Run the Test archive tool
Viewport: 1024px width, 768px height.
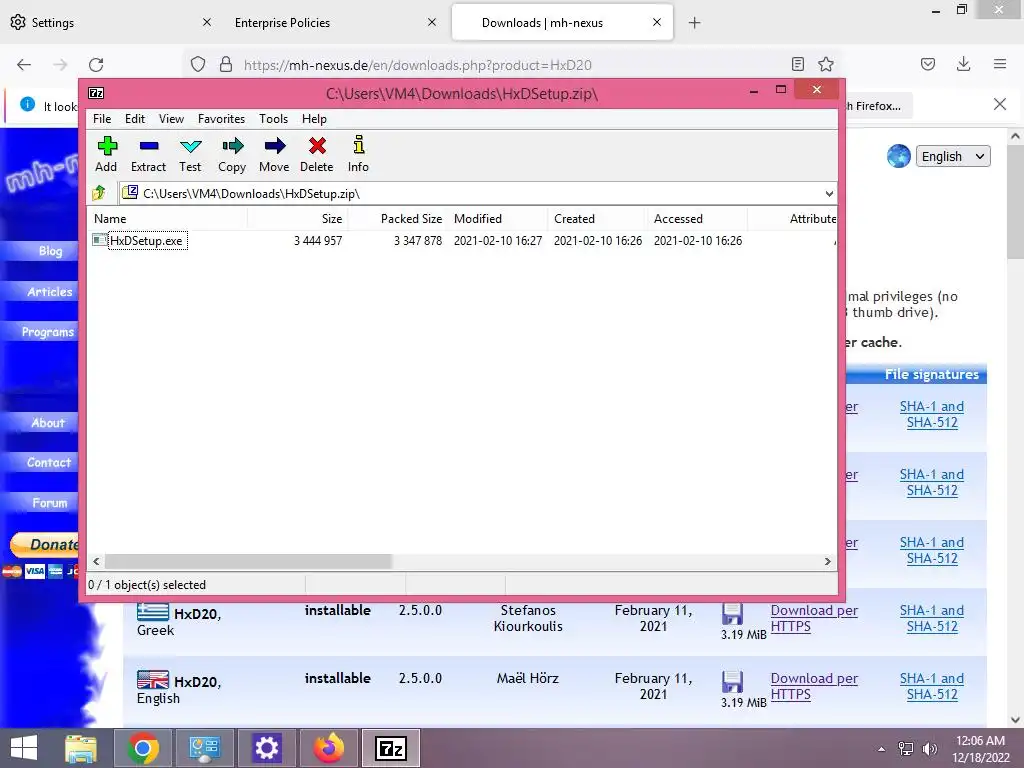click(x=190, y=146)
